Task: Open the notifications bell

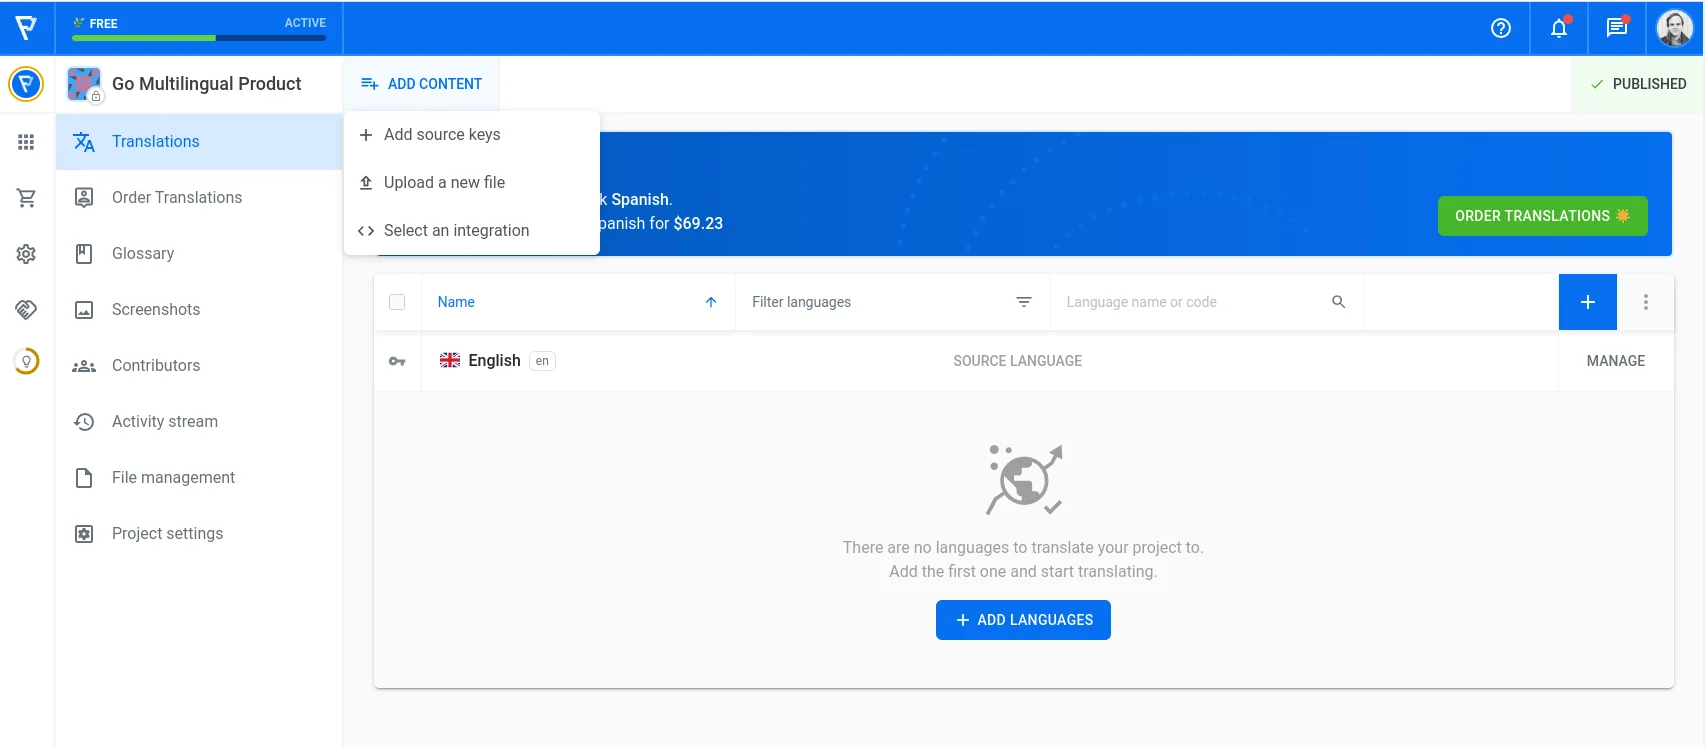Action: click(x=1558, y=28)
